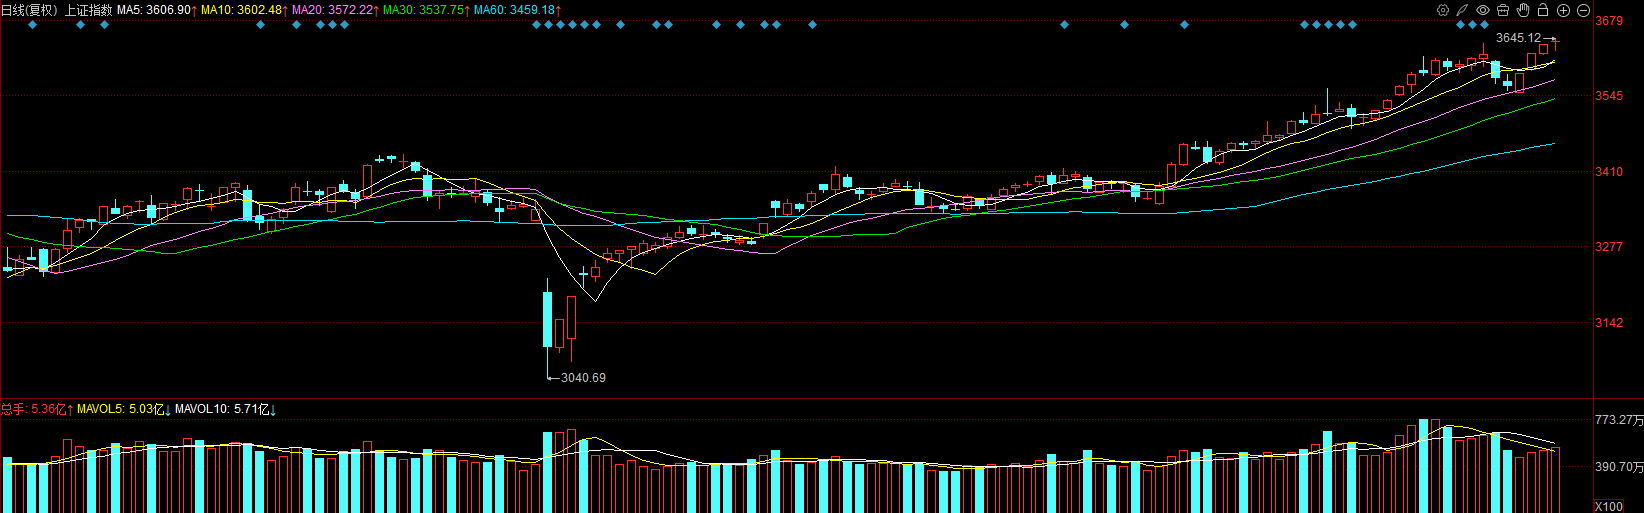Click the 日线(复权) period label
This screenshot has width=1644, height=513.
tap(29, 10)
